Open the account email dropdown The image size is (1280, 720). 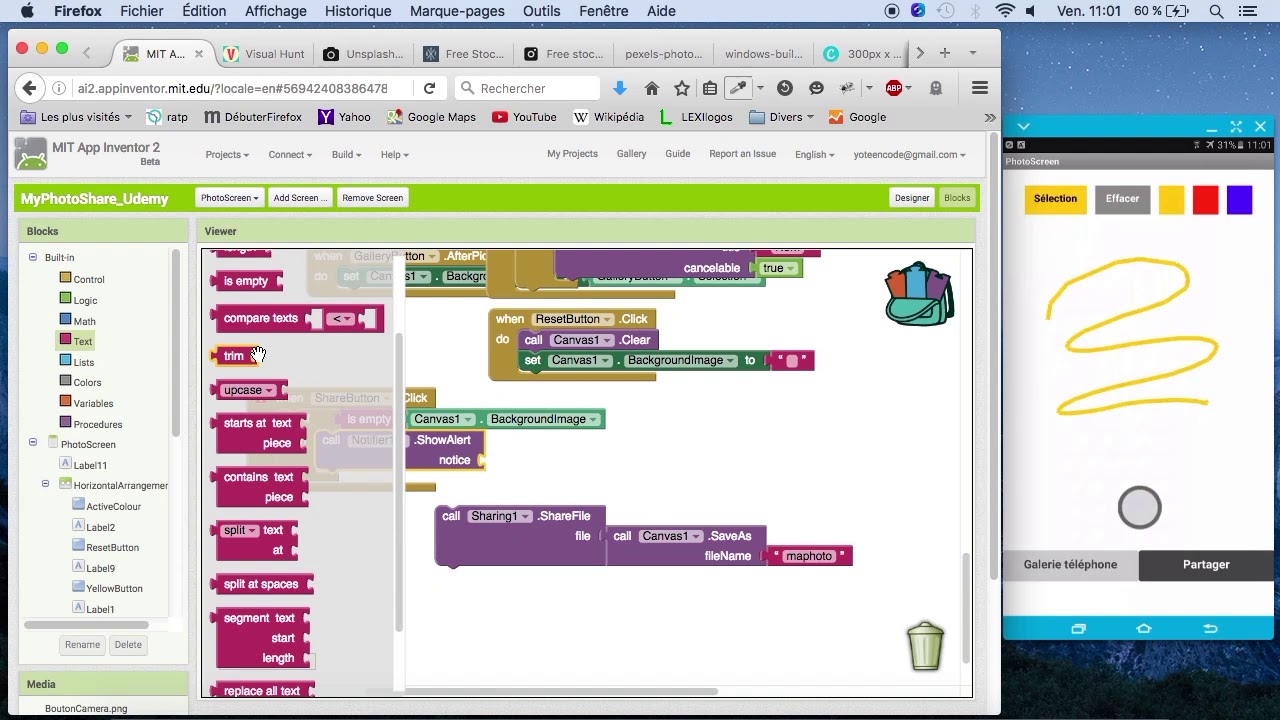tap(909, 154)
